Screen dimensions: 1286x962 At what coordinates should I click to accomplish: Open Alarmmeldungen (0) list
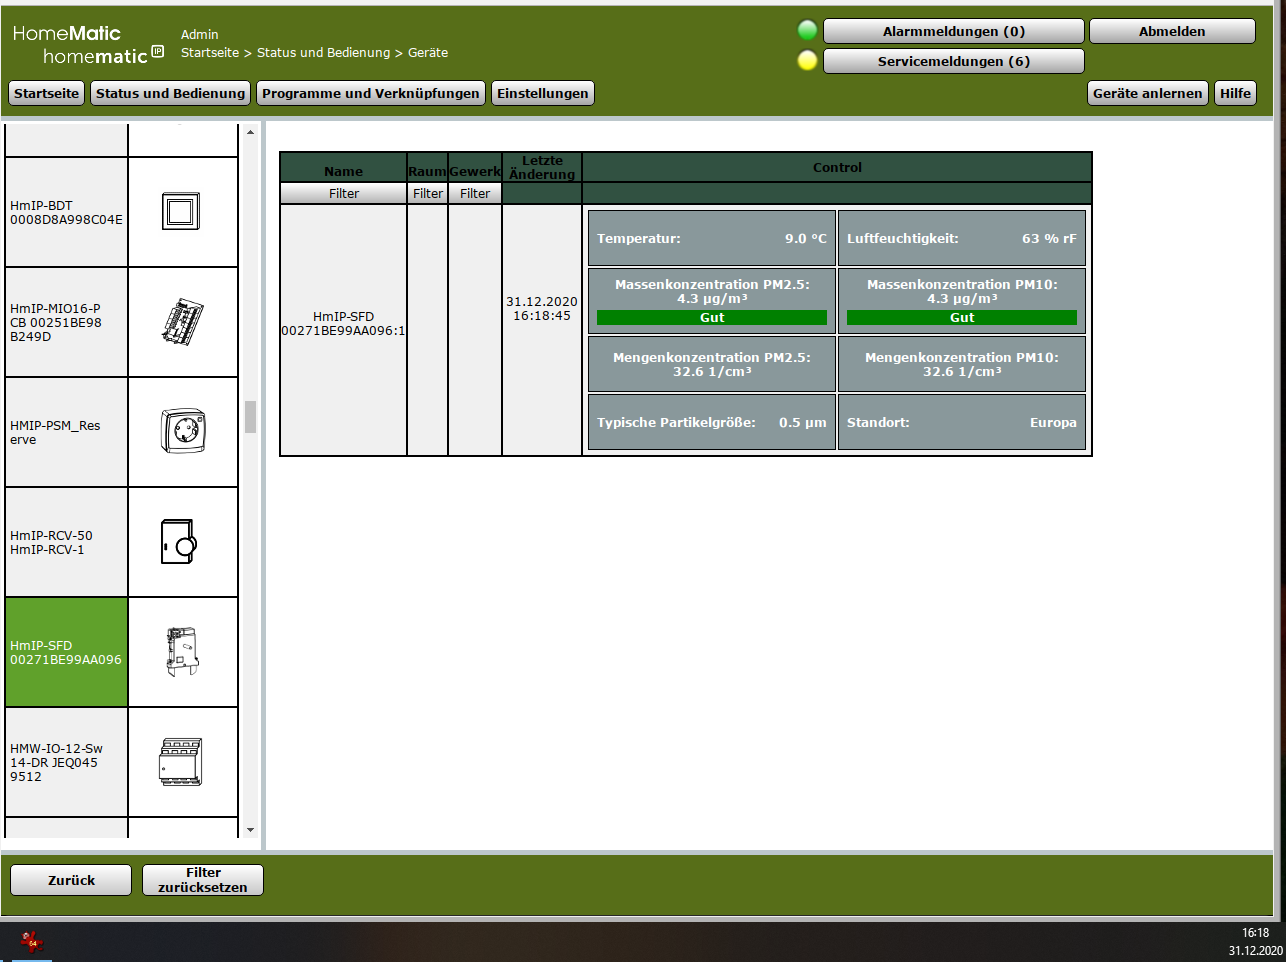954,31
